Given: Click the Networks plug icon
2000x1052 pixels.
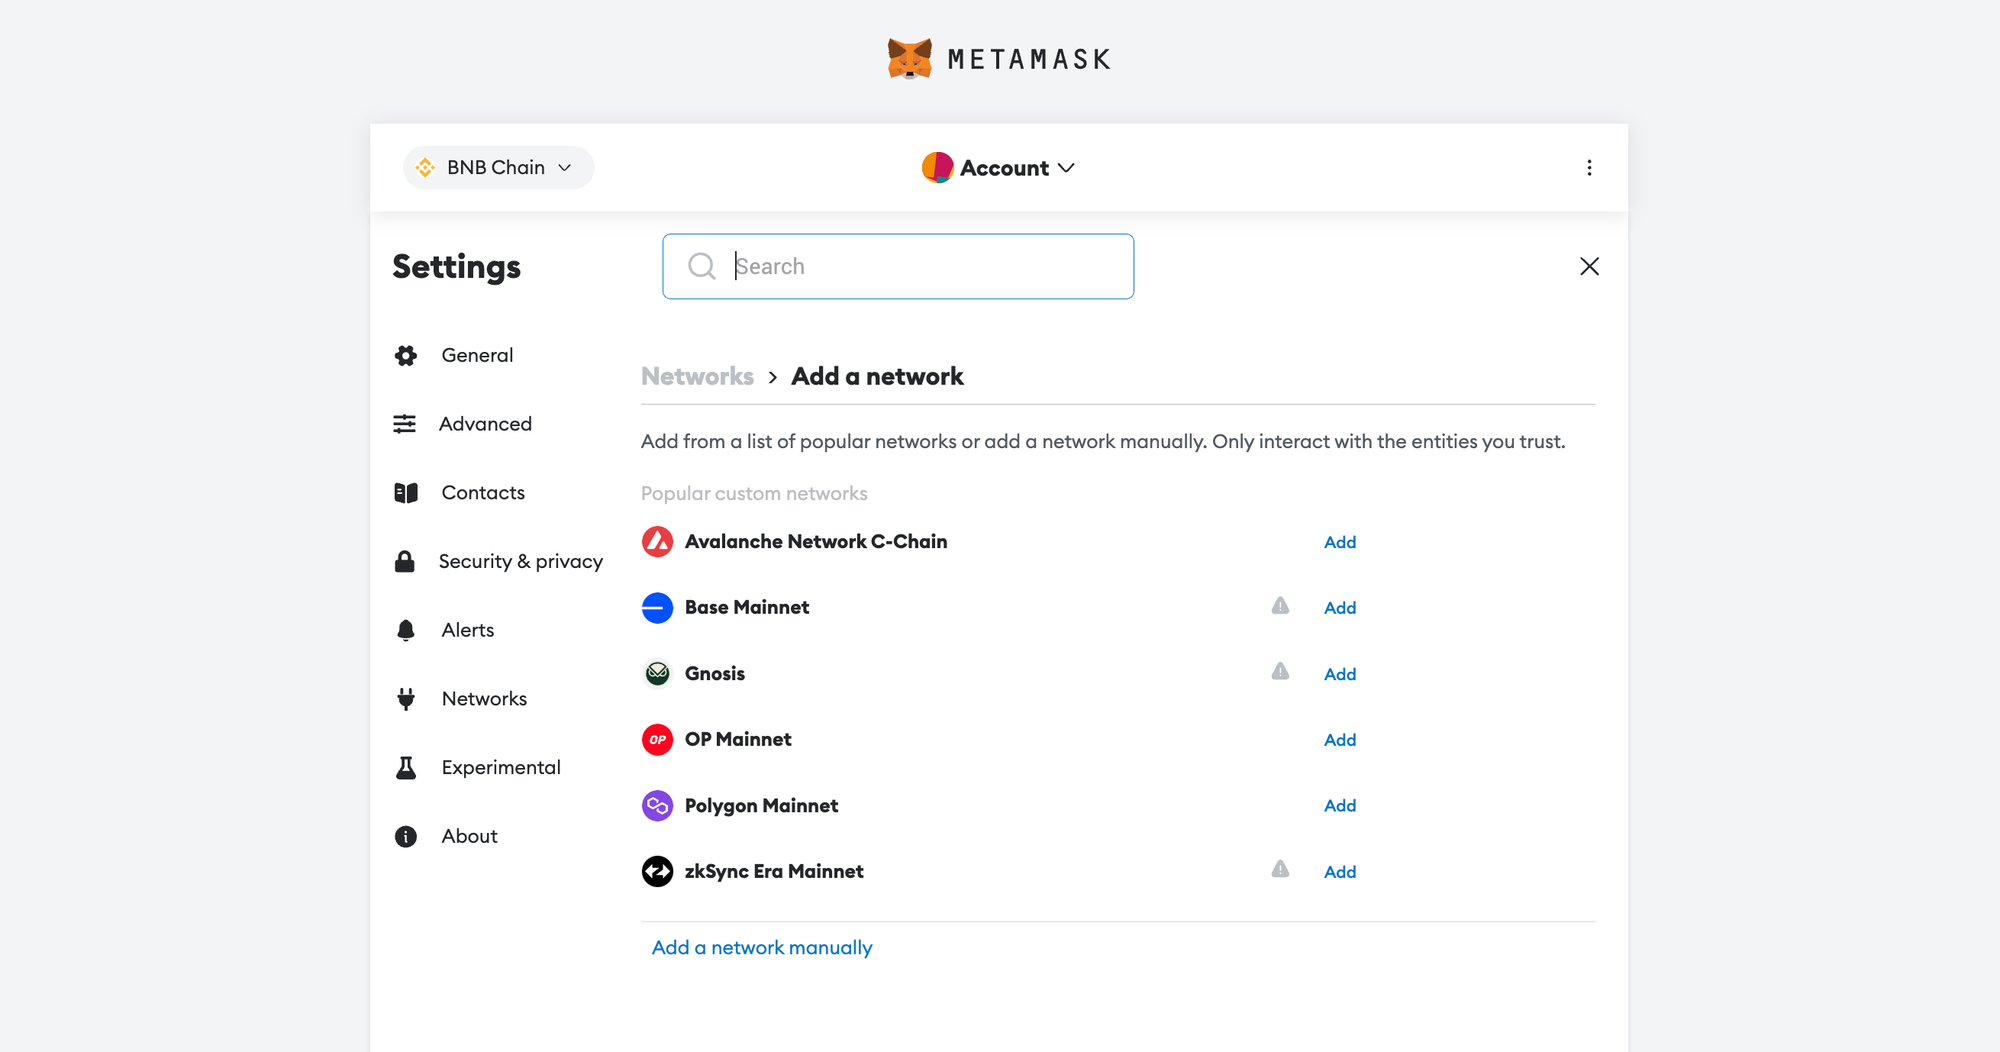Looking at the screenshot, I should [405, 699].
